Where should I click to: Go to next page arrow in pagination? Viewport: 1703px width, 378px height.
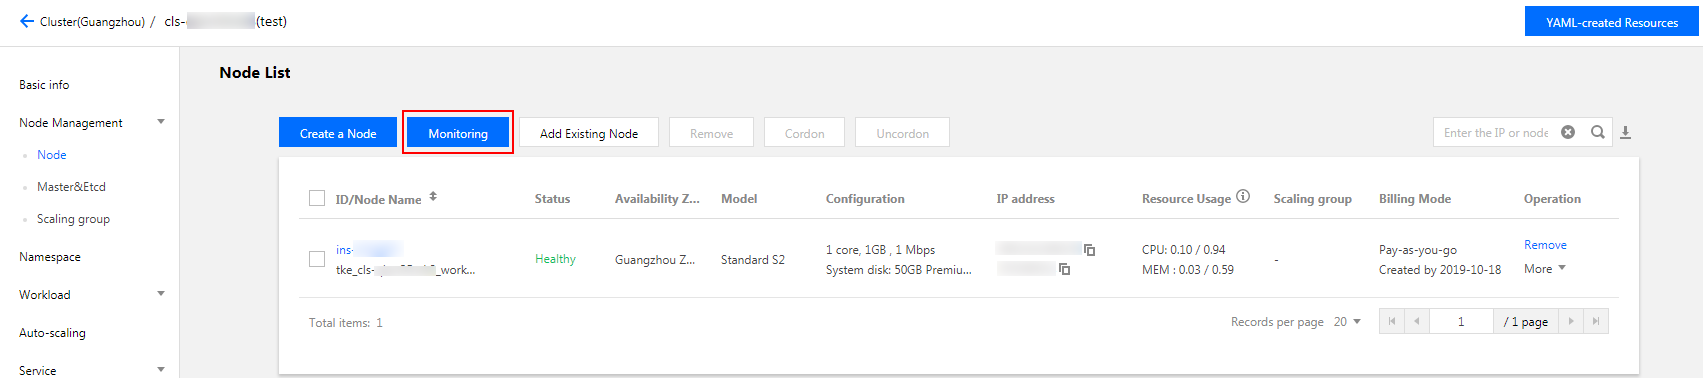(1571, 321)
